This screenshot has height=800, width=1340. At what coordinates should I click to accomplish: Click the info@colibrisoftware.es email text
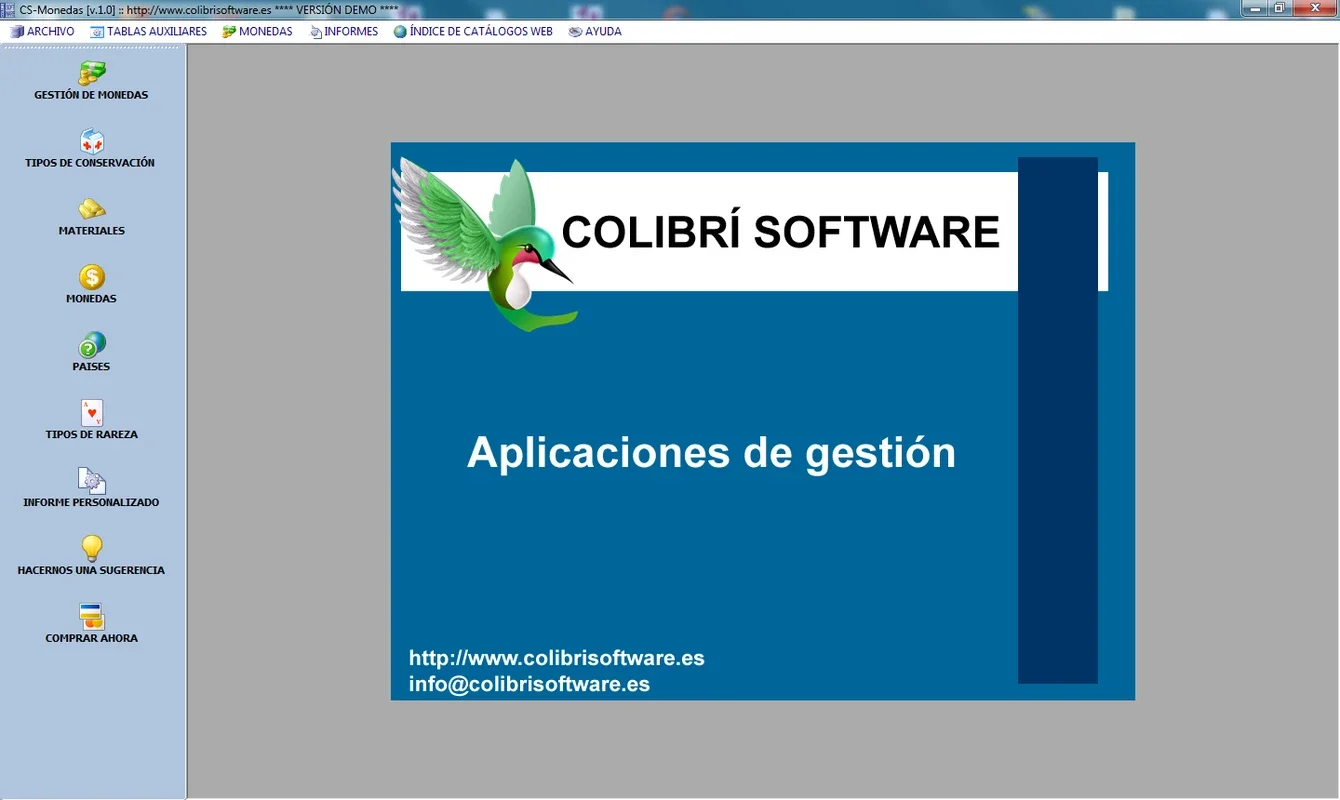pyautogui.click(x=530, y=684)
